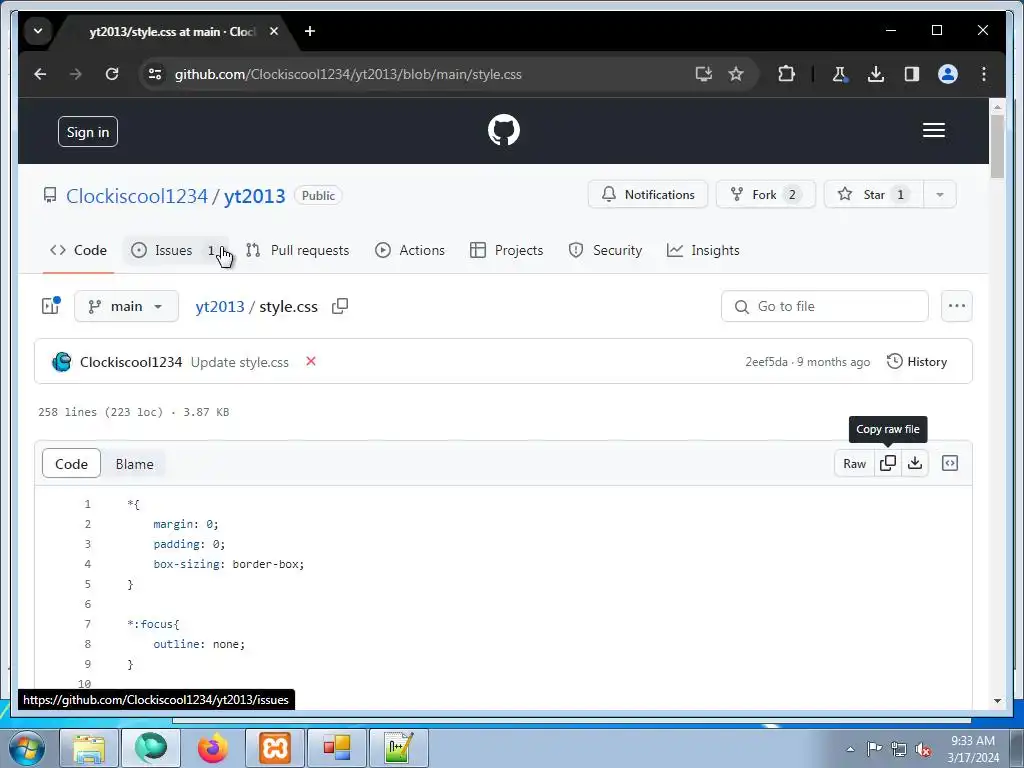Image resolution: width=1024 pixels, height=768 pixels.
Task: Open the browser extensions puzzle icon
Action: tap(786, 74)
